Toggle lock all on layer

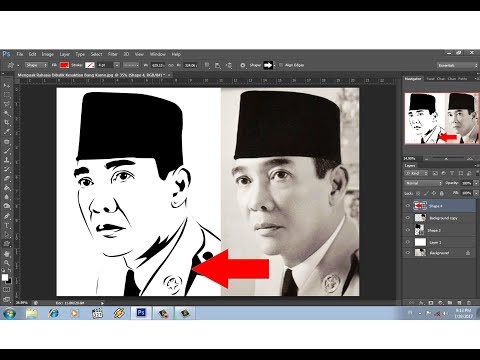[x=442, y=193]
